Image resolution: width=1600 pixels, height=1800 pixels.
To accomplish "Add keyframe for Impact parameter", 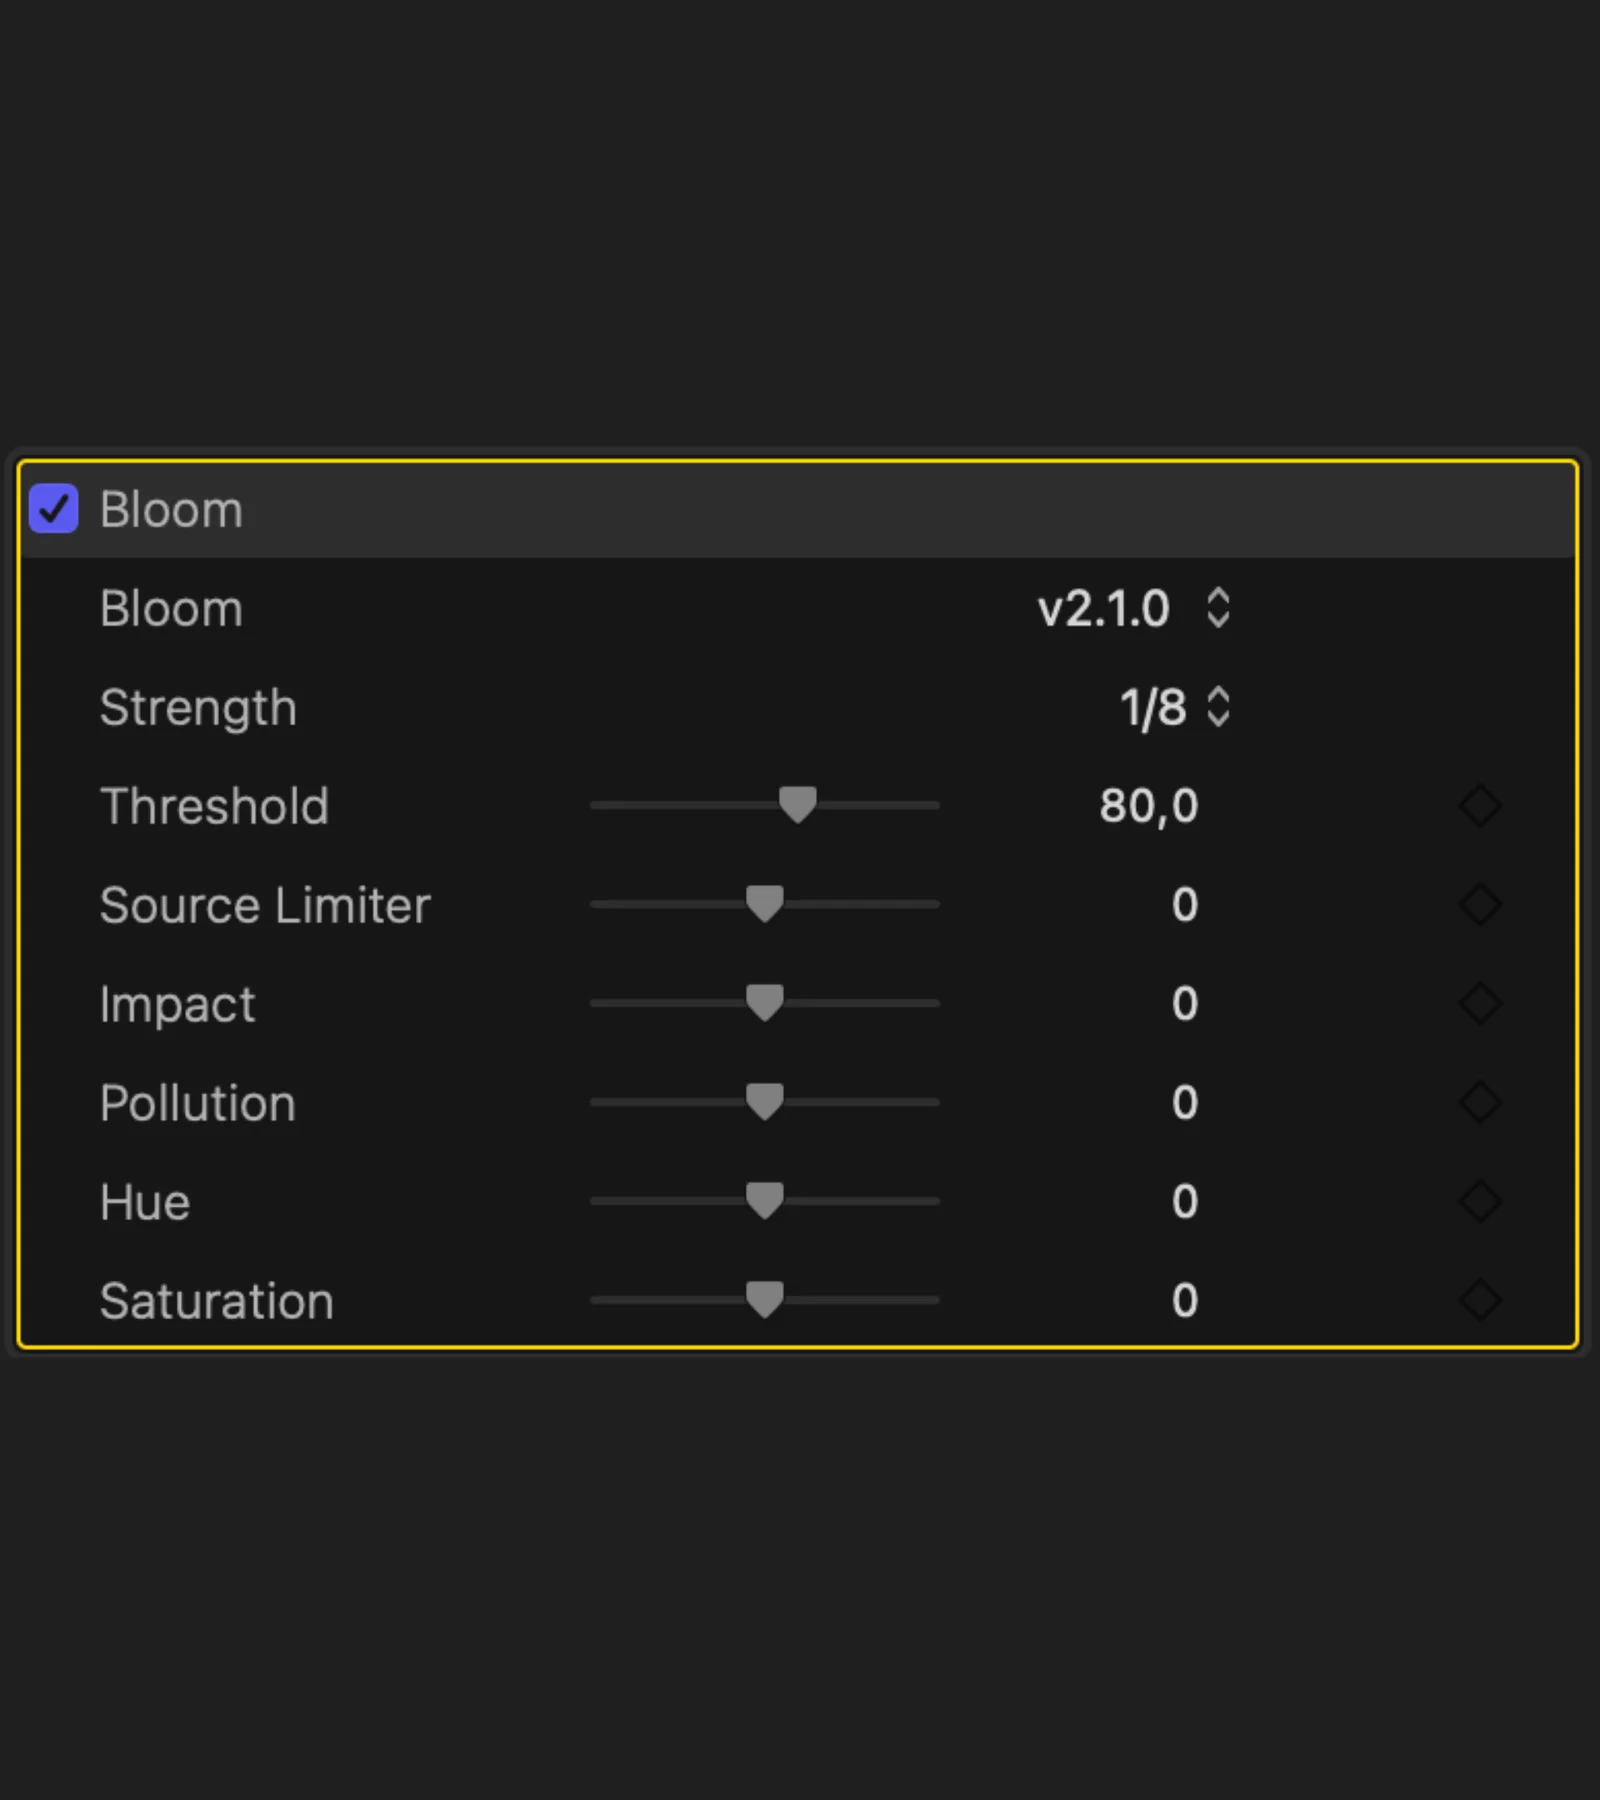I will [1480, 1003].
